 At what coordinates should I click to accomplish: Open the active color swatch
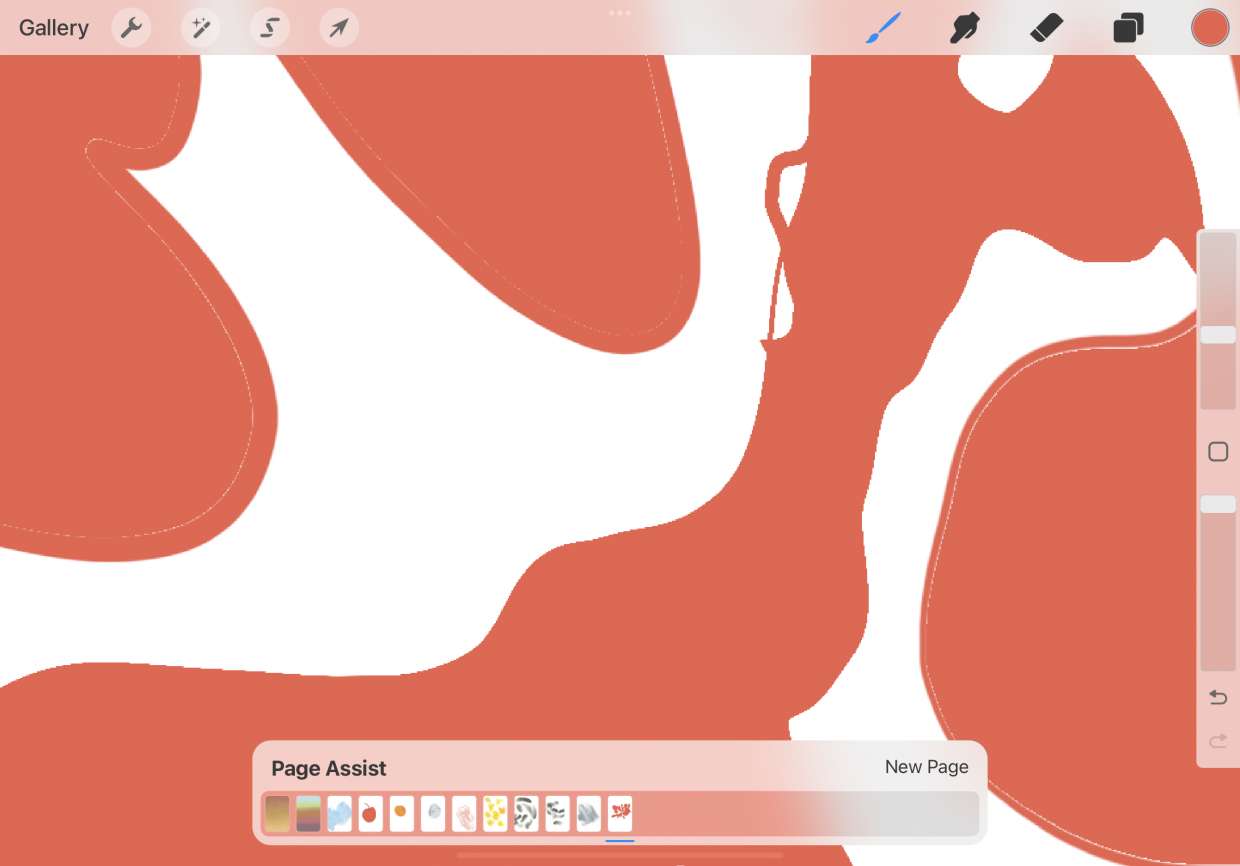1210,28
